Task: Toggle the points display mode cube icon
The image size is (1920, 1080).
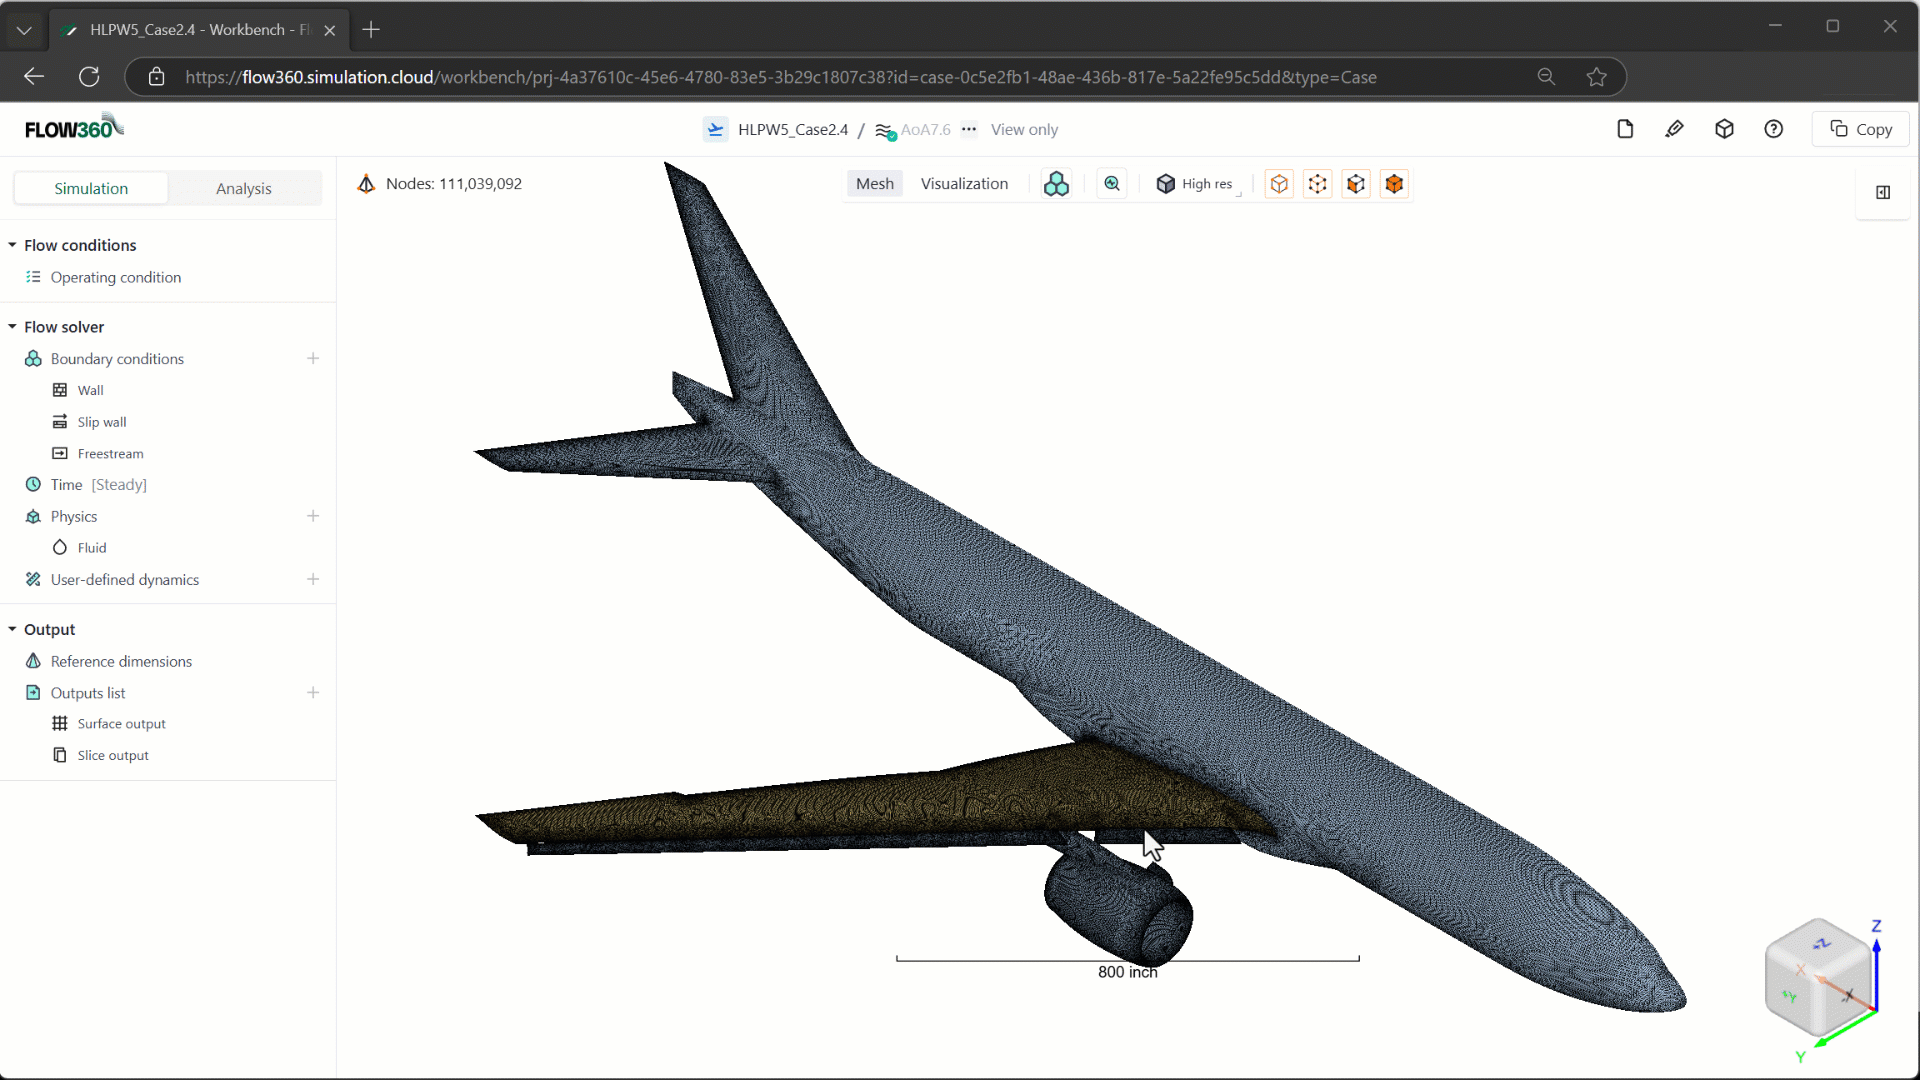Action: pos(1317,184)
